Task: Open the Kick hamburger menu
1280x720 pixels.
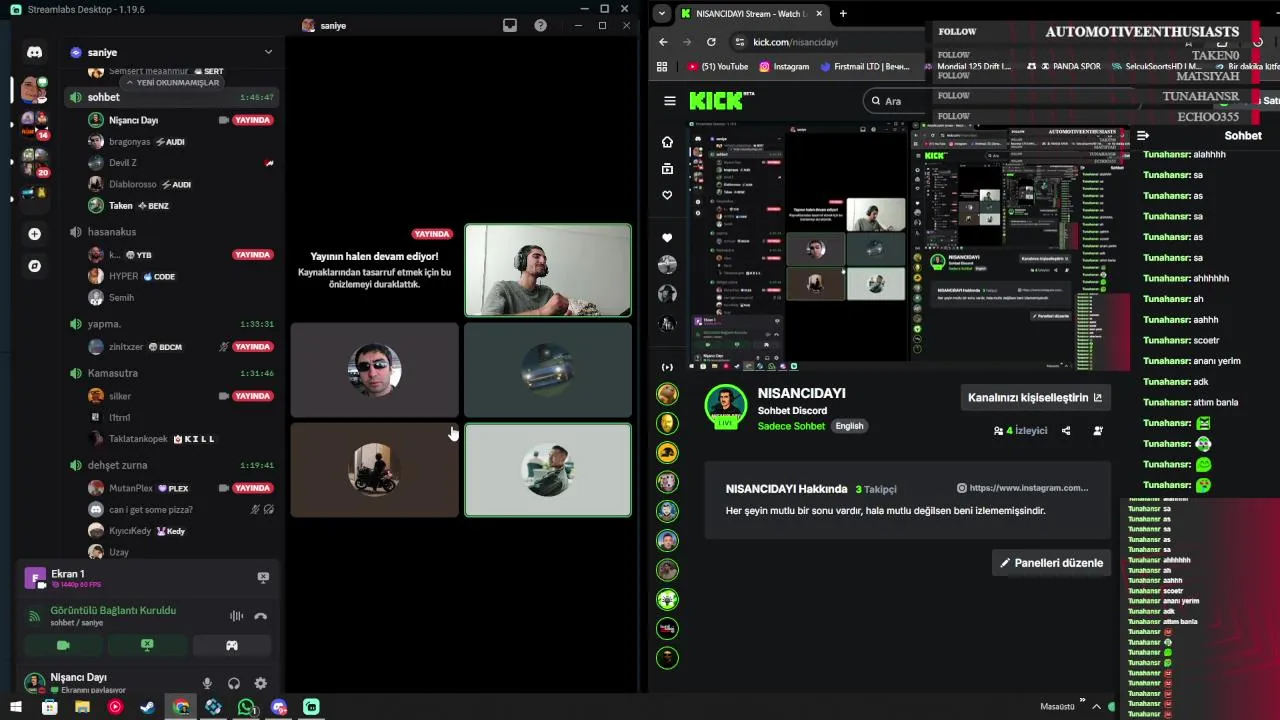Action: pyautogui.click(x=670, y=101)
